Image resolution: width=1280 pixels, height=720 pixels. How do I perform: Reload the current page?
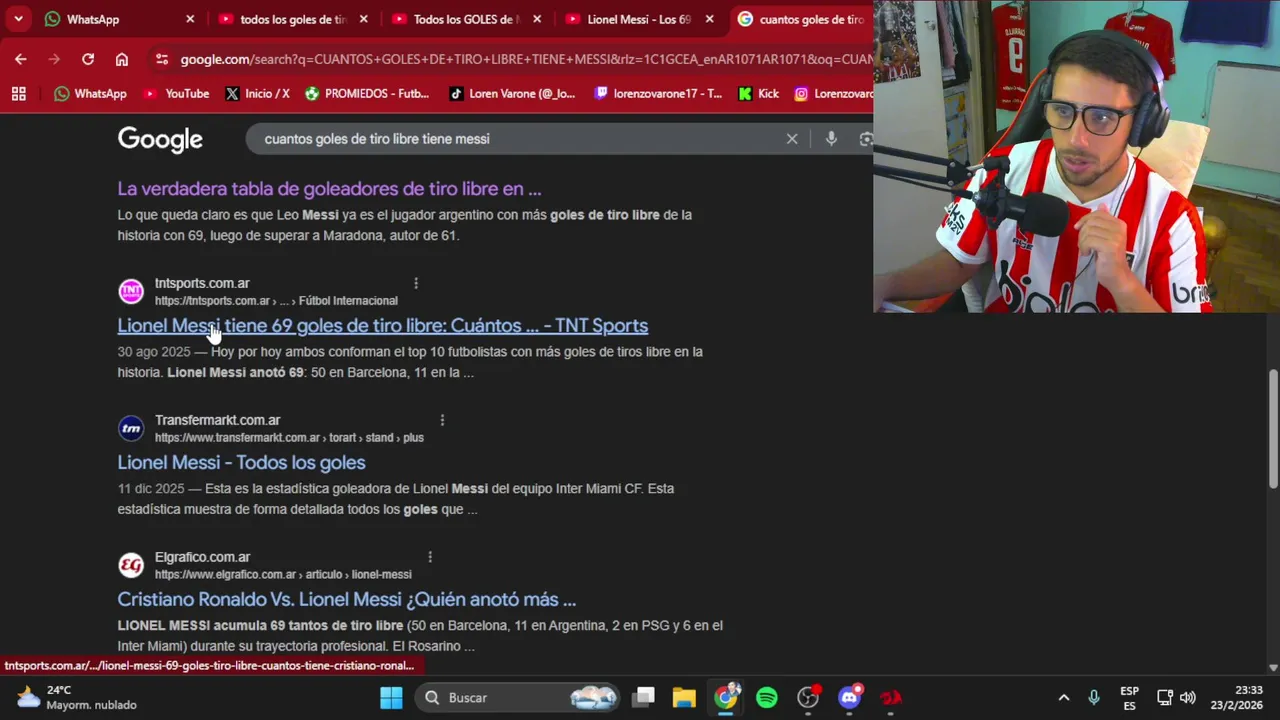pos(88,59)
